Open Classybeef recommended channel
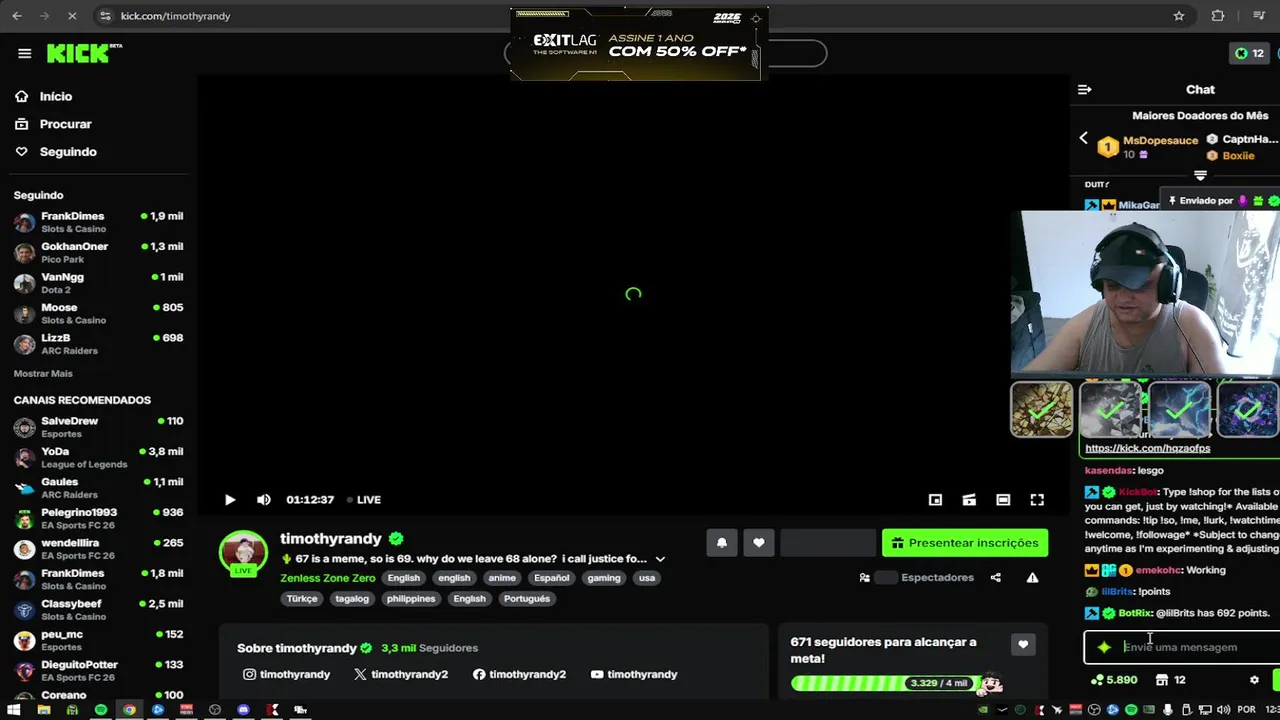The height and width of the screenshot is (720, 1280). point(98,610)
